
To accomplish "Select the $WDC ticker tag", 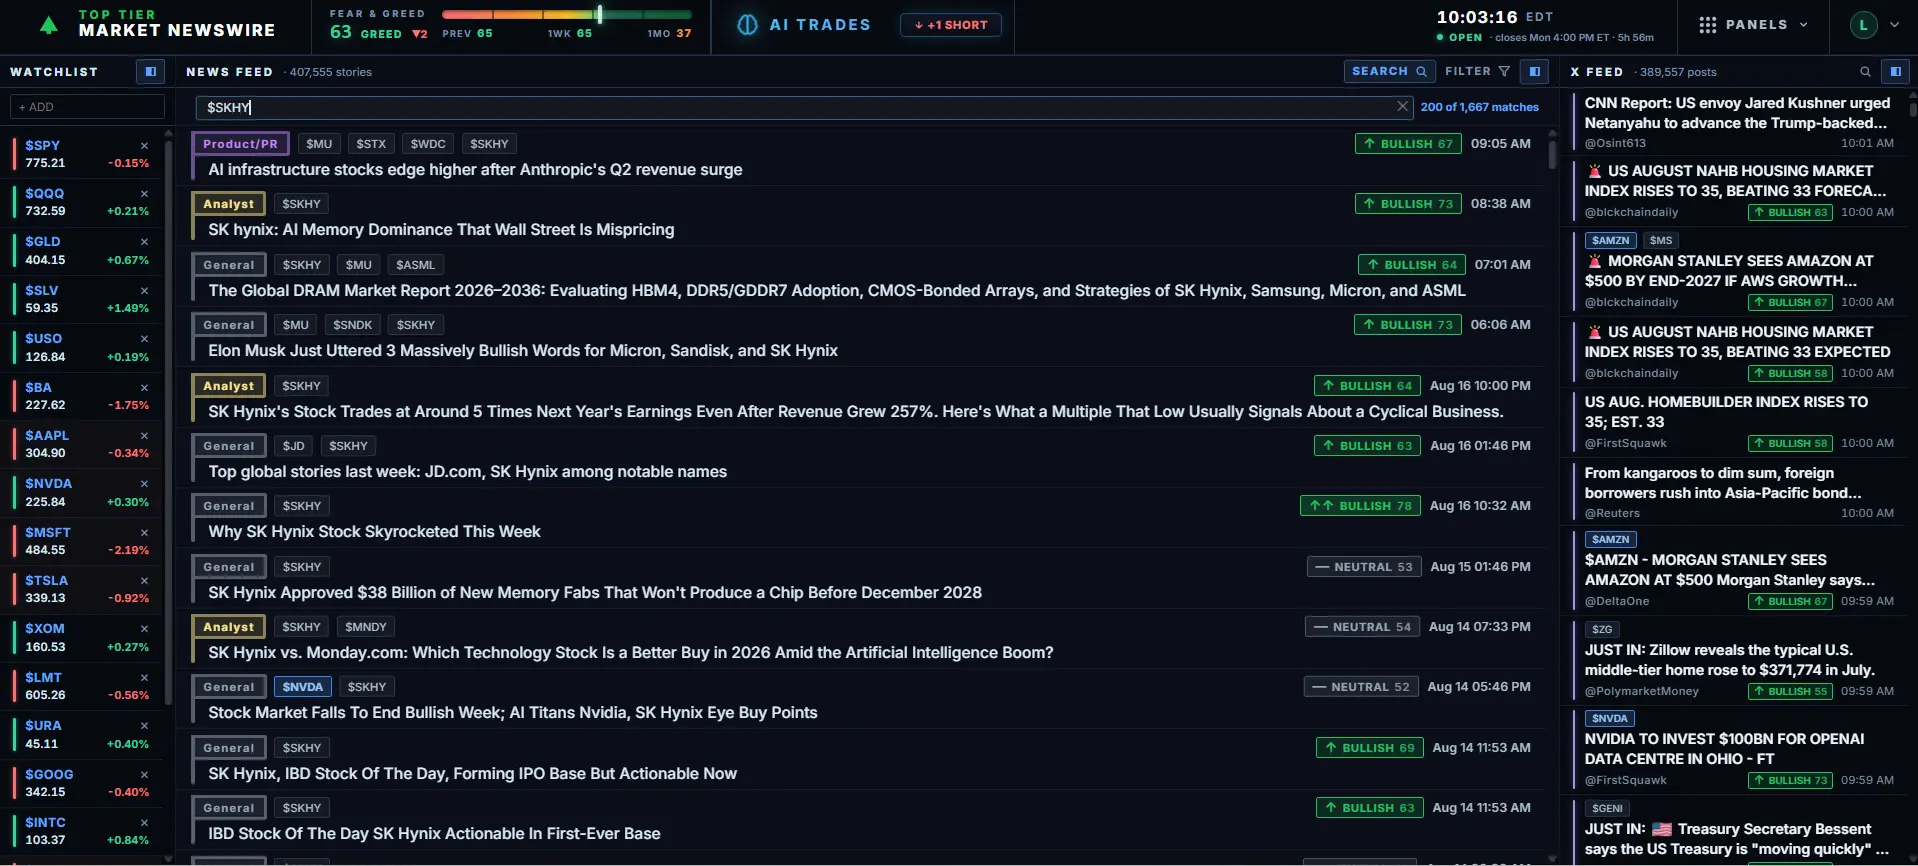I will click(428, 144).
